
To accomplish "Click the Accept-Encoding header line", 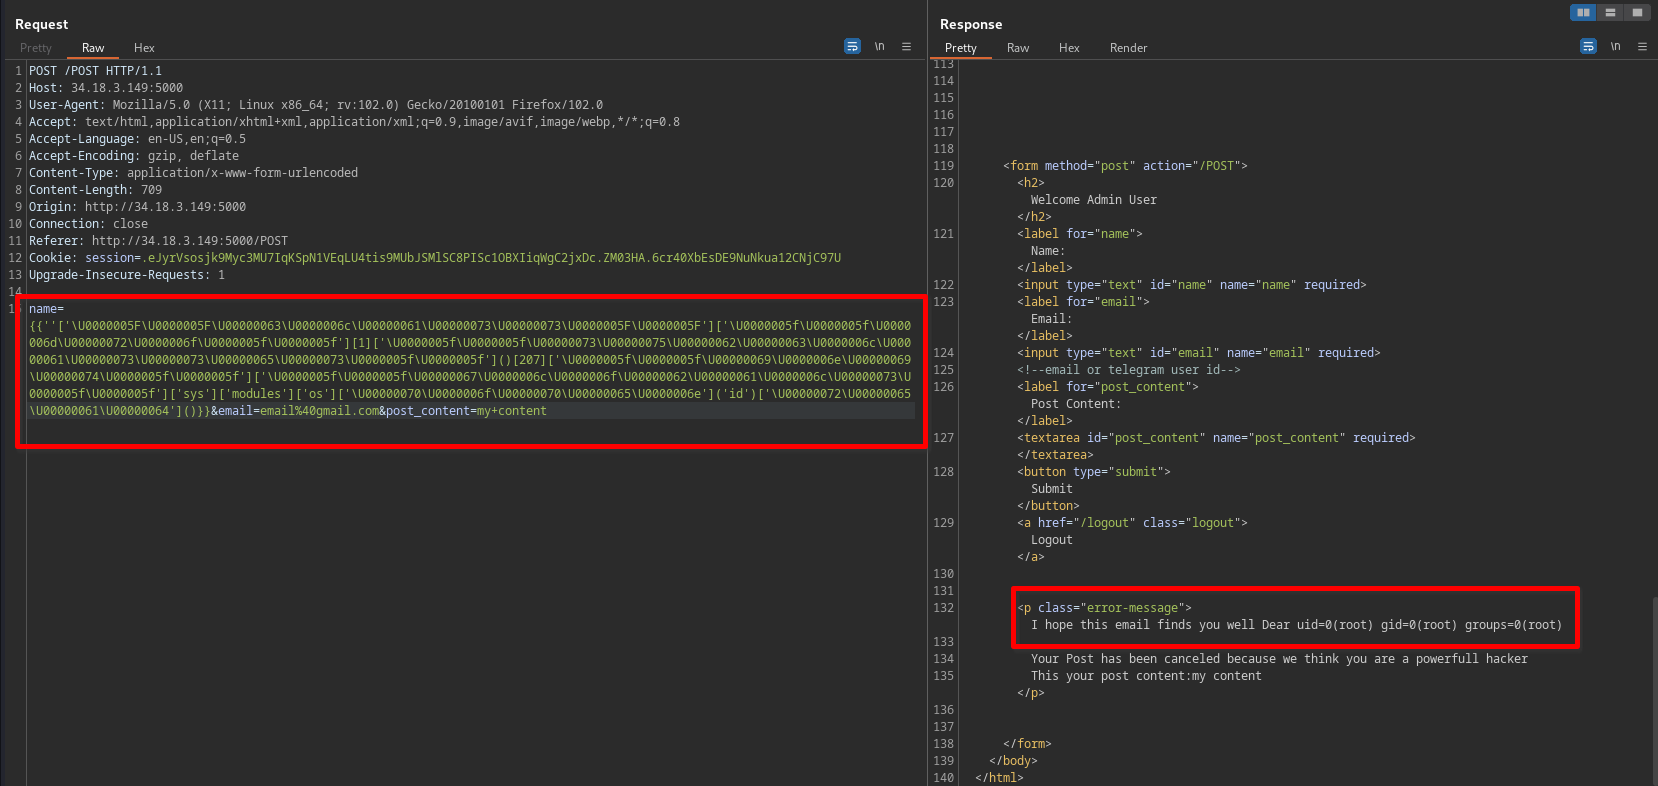I will [x=134, y=156].
